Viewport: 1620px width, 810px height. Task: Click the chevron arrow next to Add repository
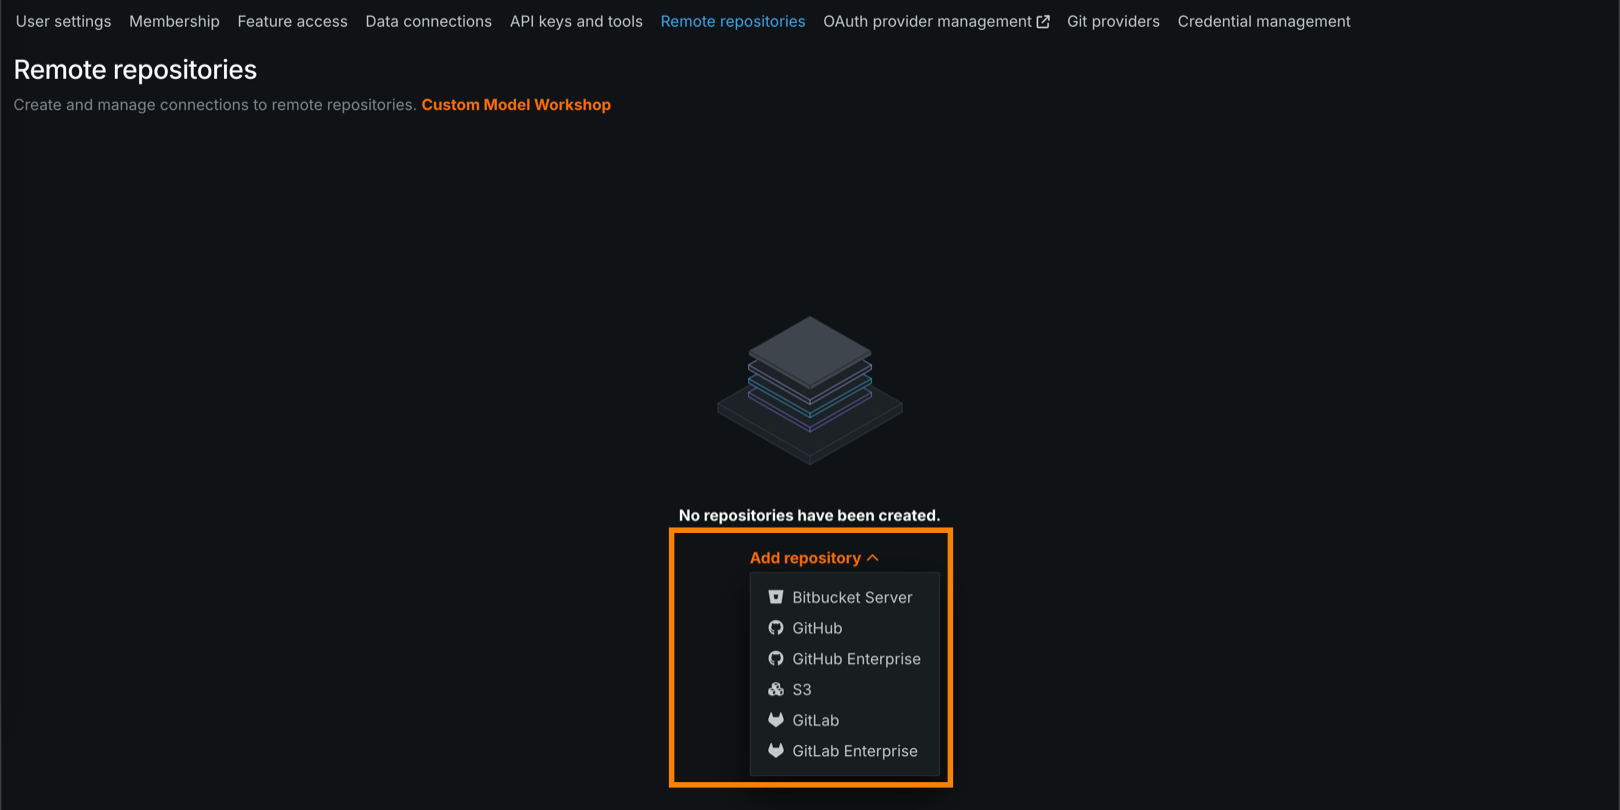873,558
